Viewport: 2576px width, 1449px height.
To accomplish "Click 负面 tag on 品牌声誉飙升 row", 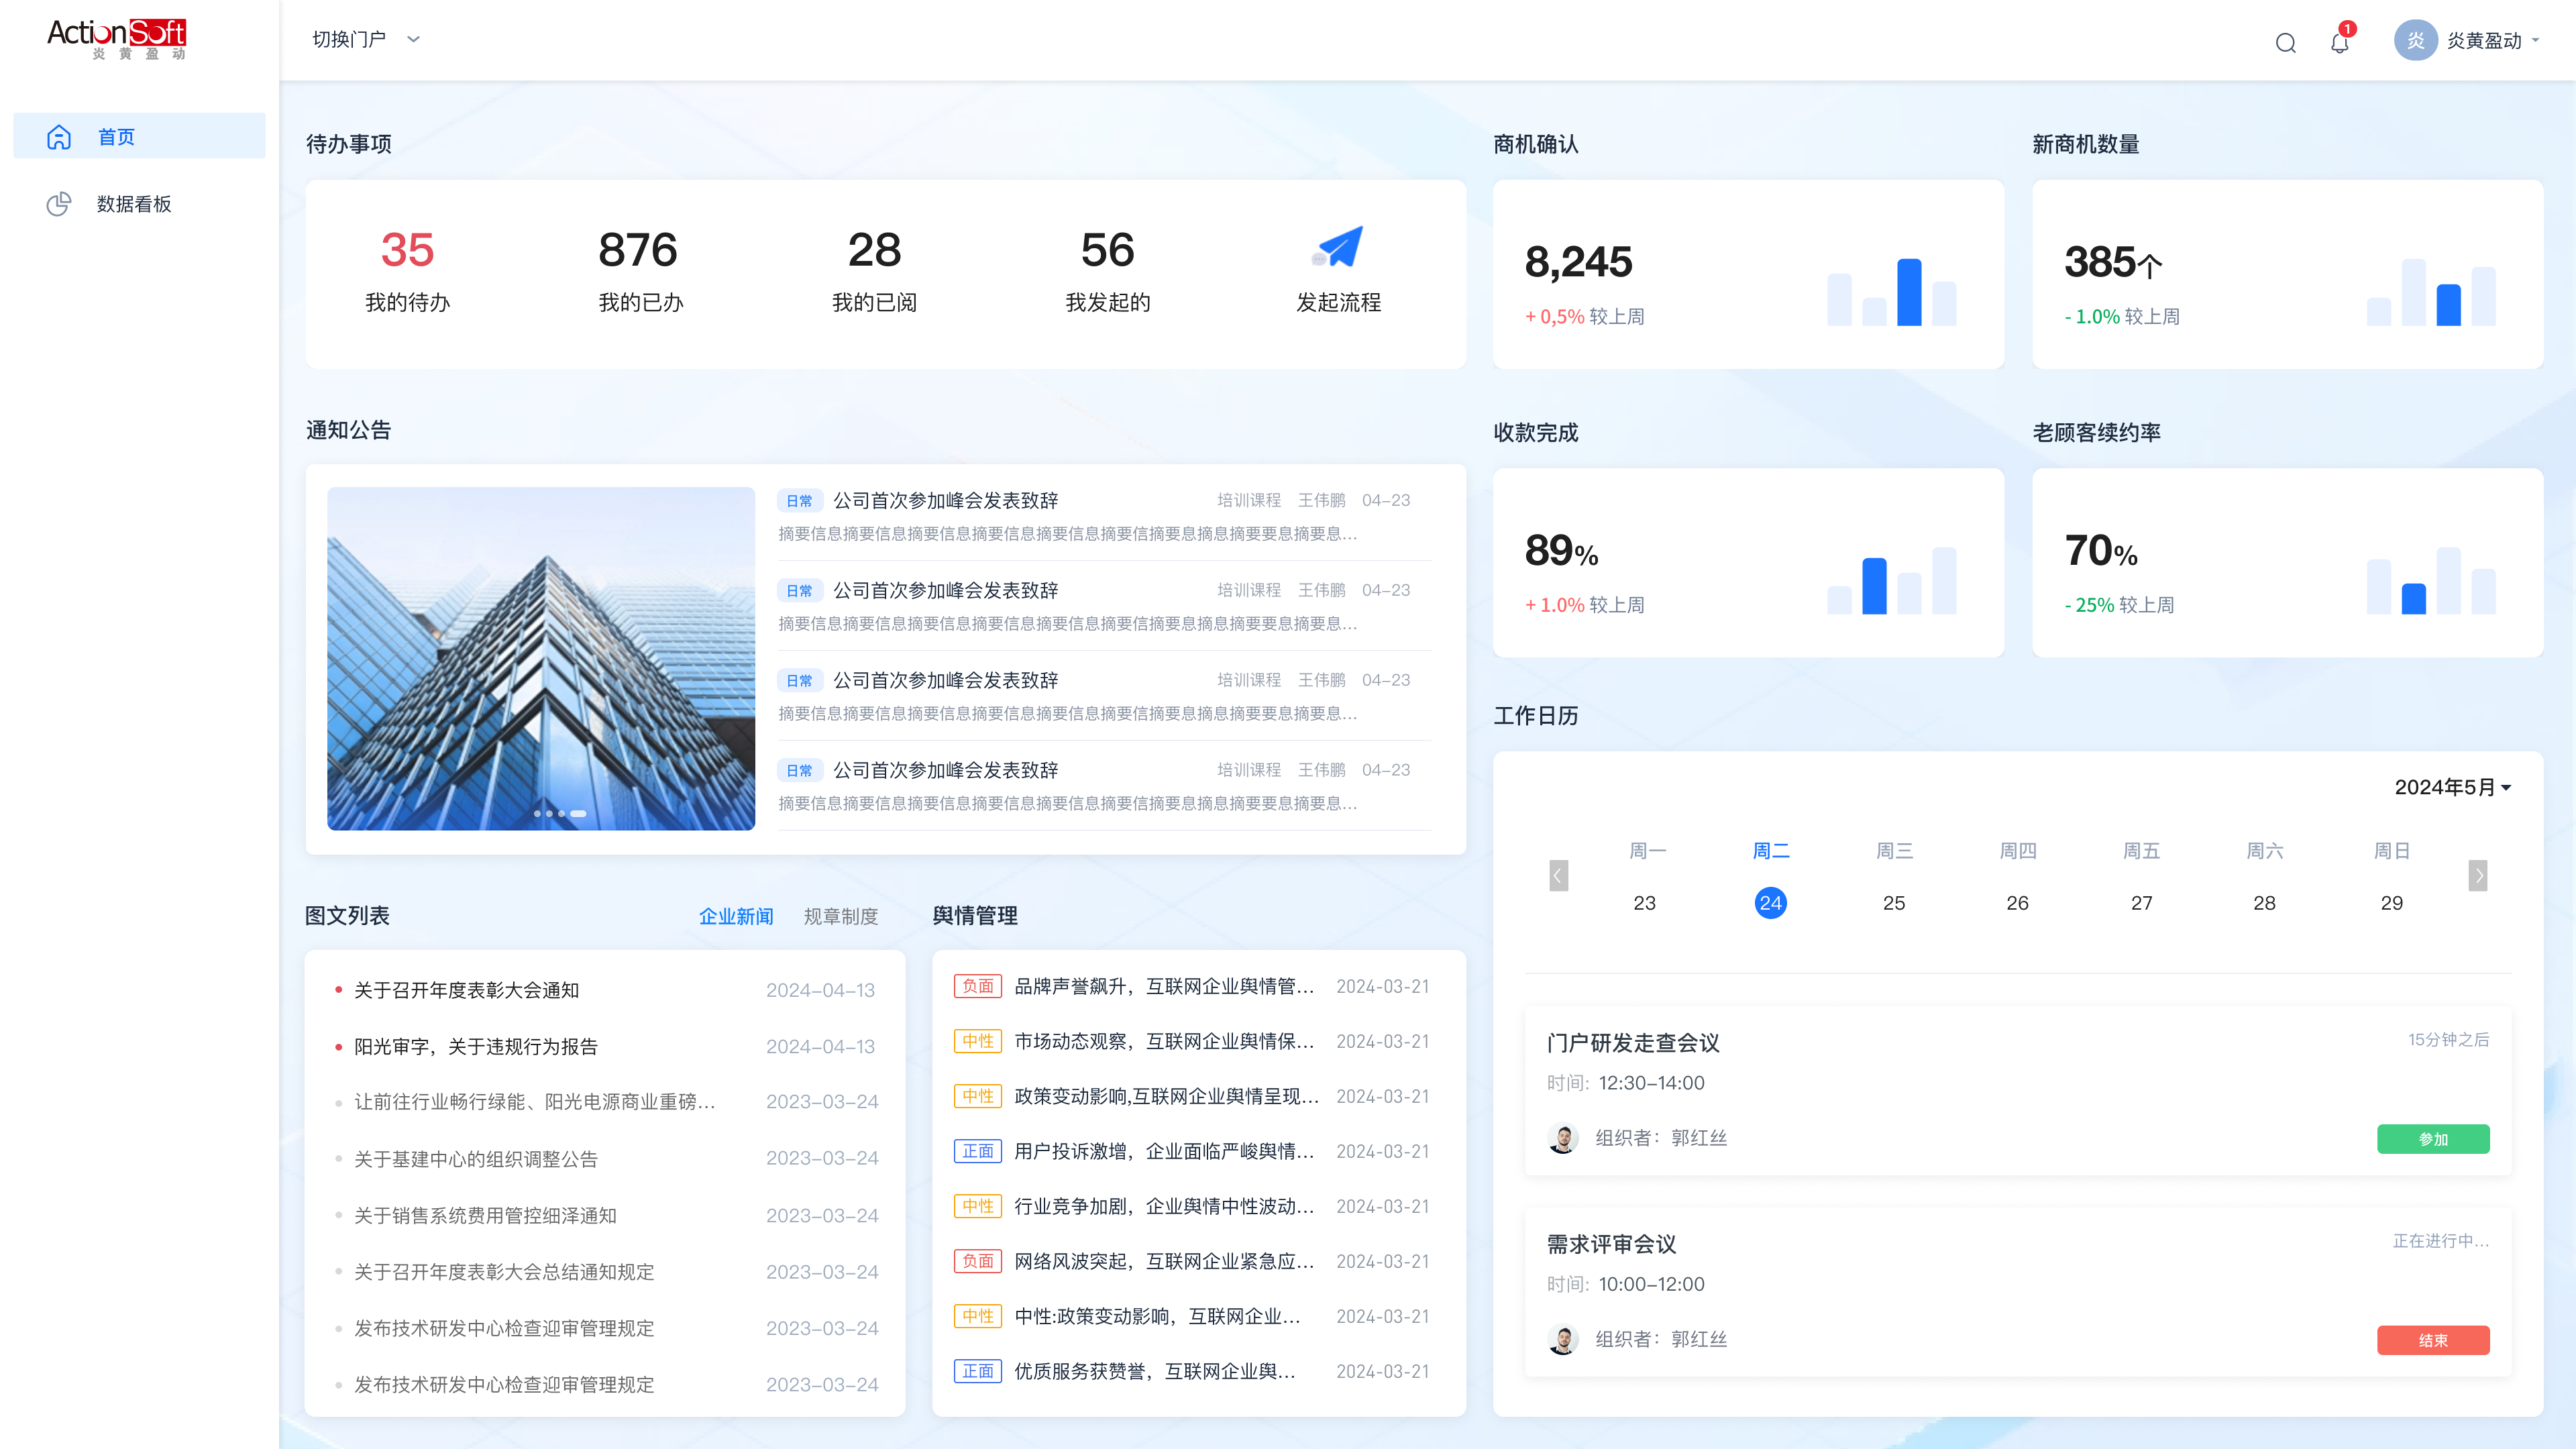I will (977, 986).
